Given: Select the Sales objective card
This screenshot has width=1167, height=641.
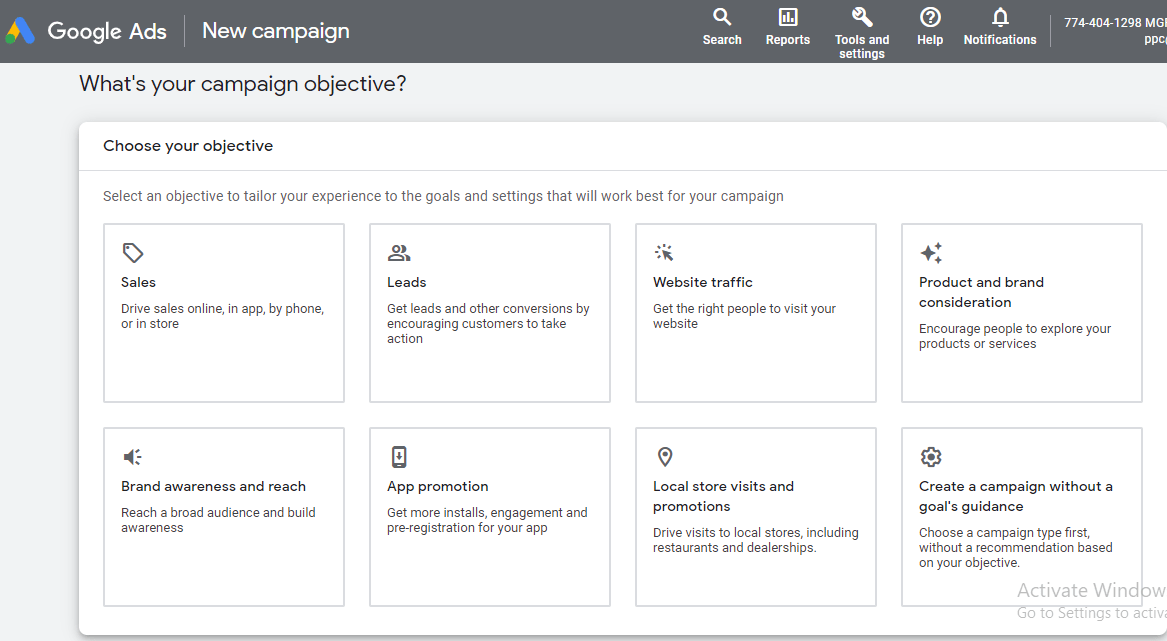Looking at the screenshot, I should [223, 313].
